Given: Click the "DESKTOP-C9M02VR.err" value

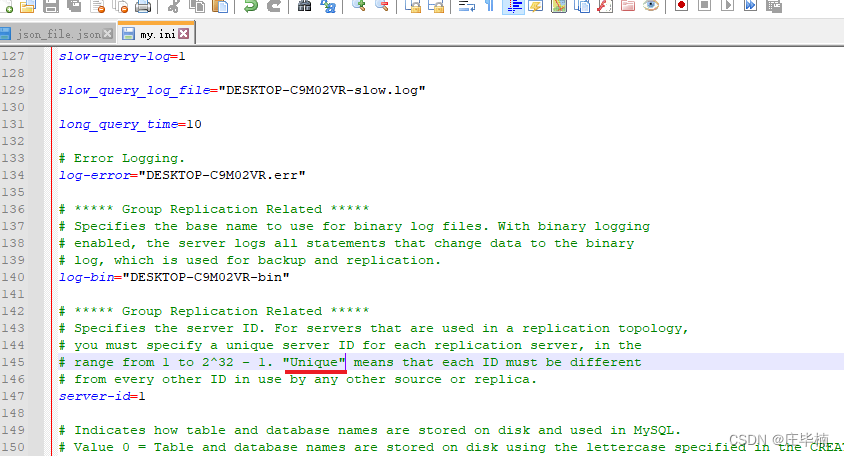Looking at the screenshot, I should 222,175.
